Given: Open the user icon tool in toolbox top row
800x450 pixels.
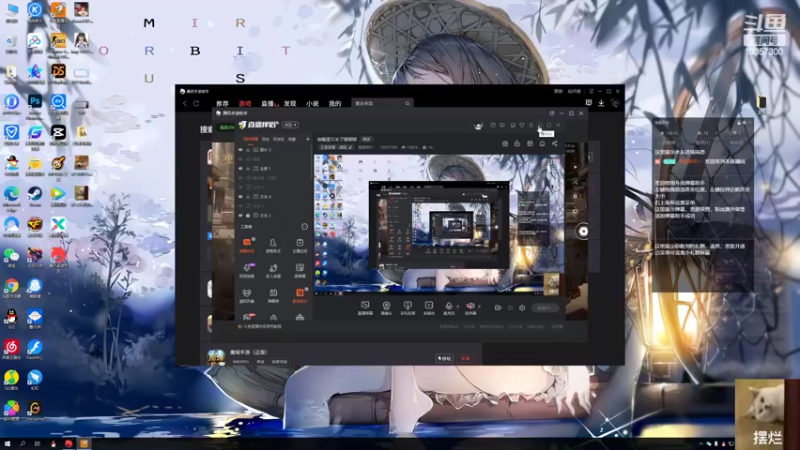Looking at the screenshot, I should pos(273,245).
